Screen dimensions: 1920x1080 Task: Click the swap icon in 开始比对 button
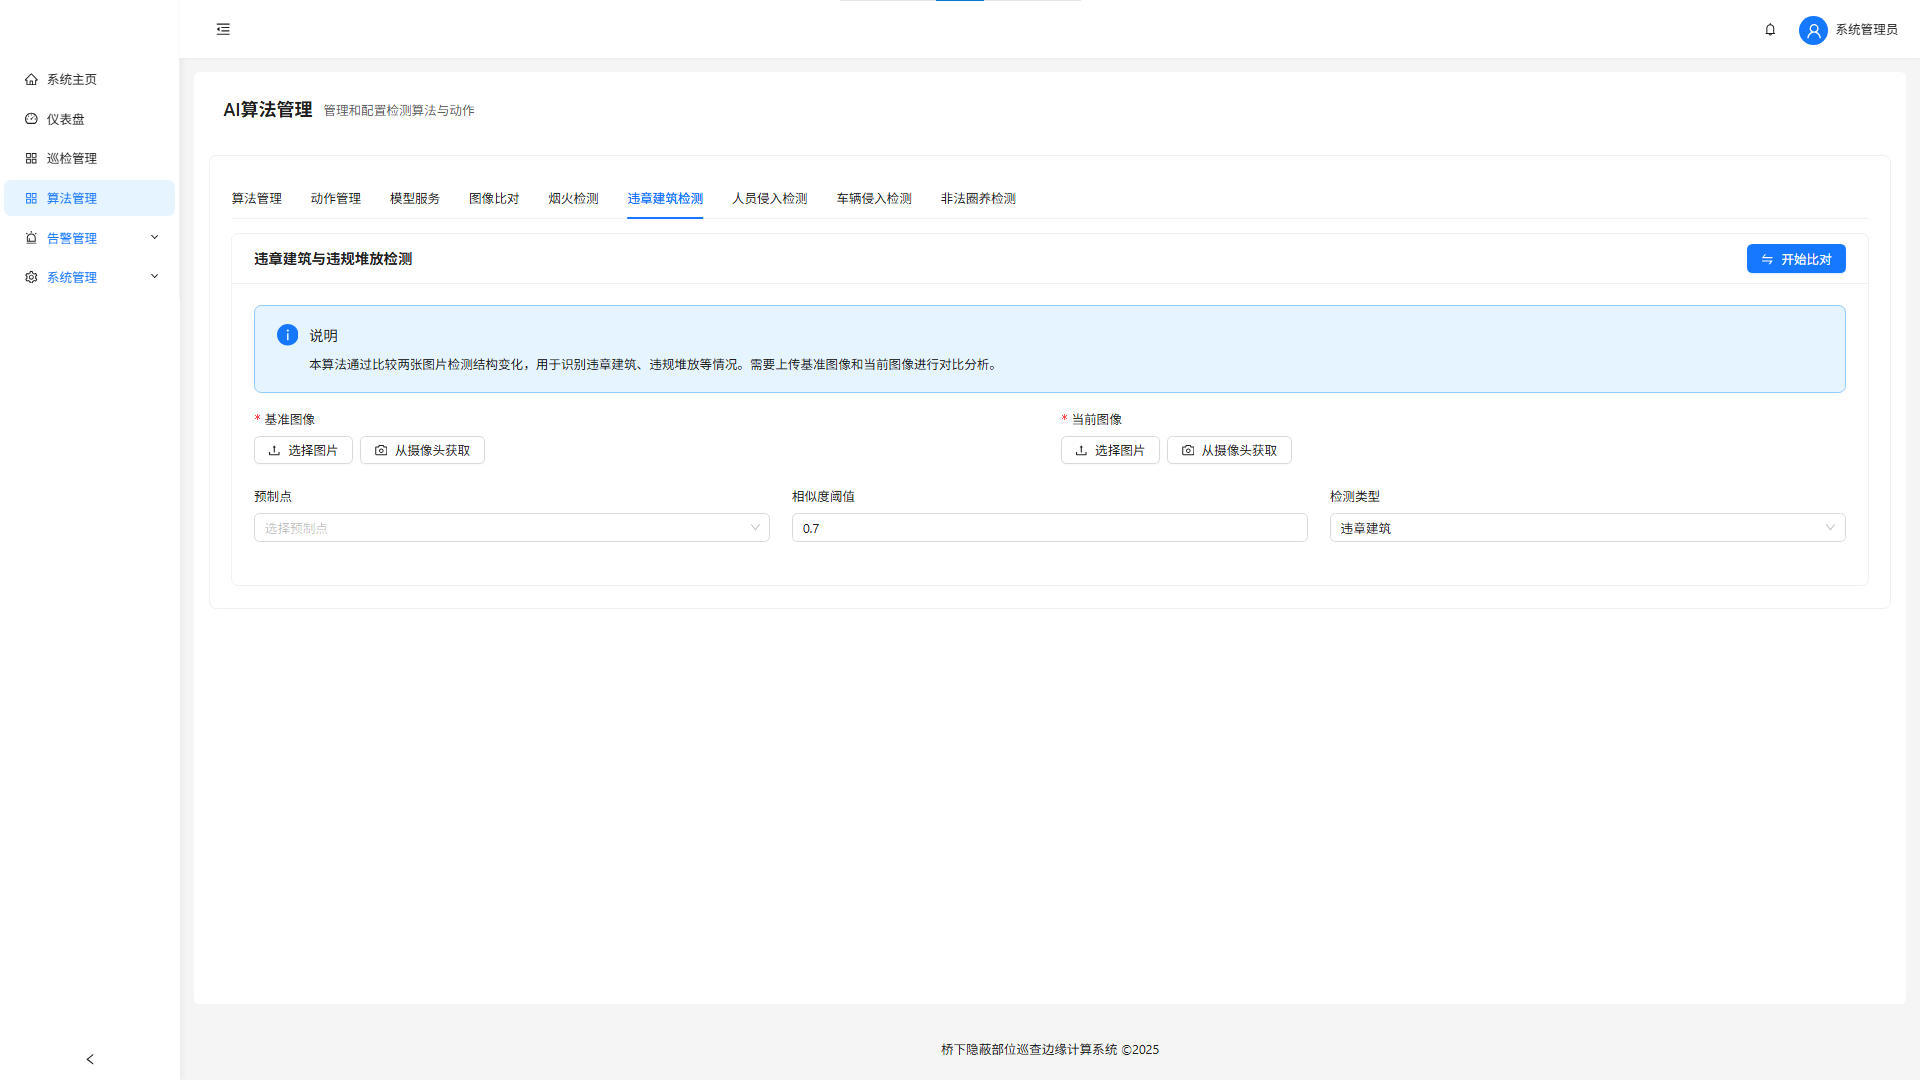click(1767, 259)
